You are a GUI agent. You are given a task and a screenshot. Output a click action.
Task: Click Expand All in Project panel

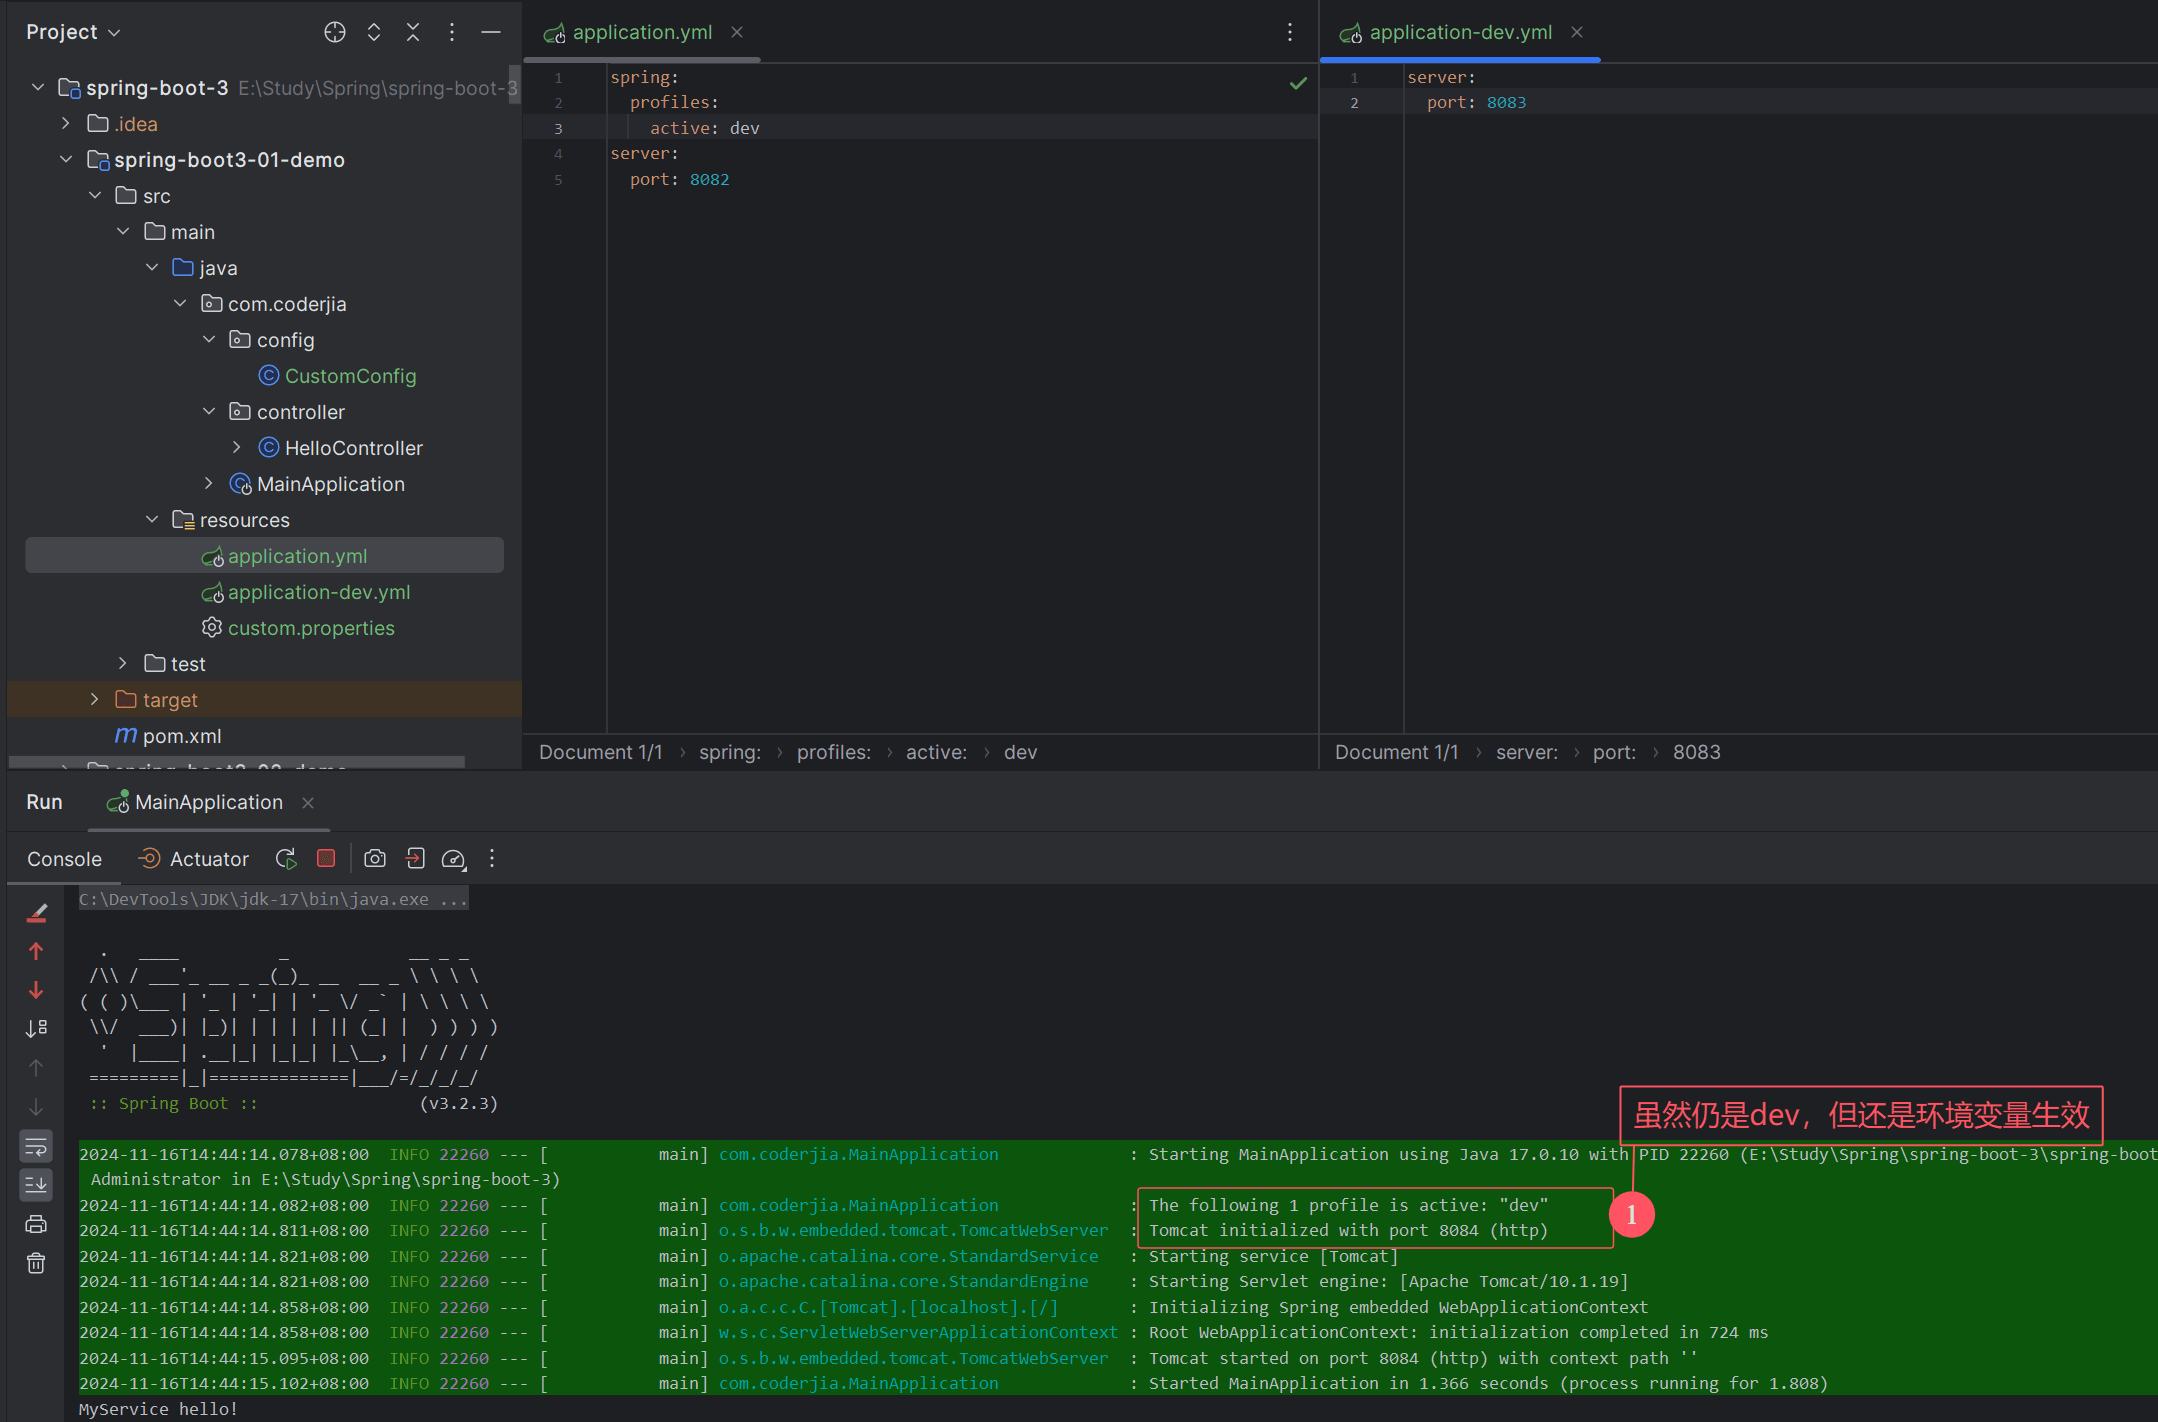[374, 32]
